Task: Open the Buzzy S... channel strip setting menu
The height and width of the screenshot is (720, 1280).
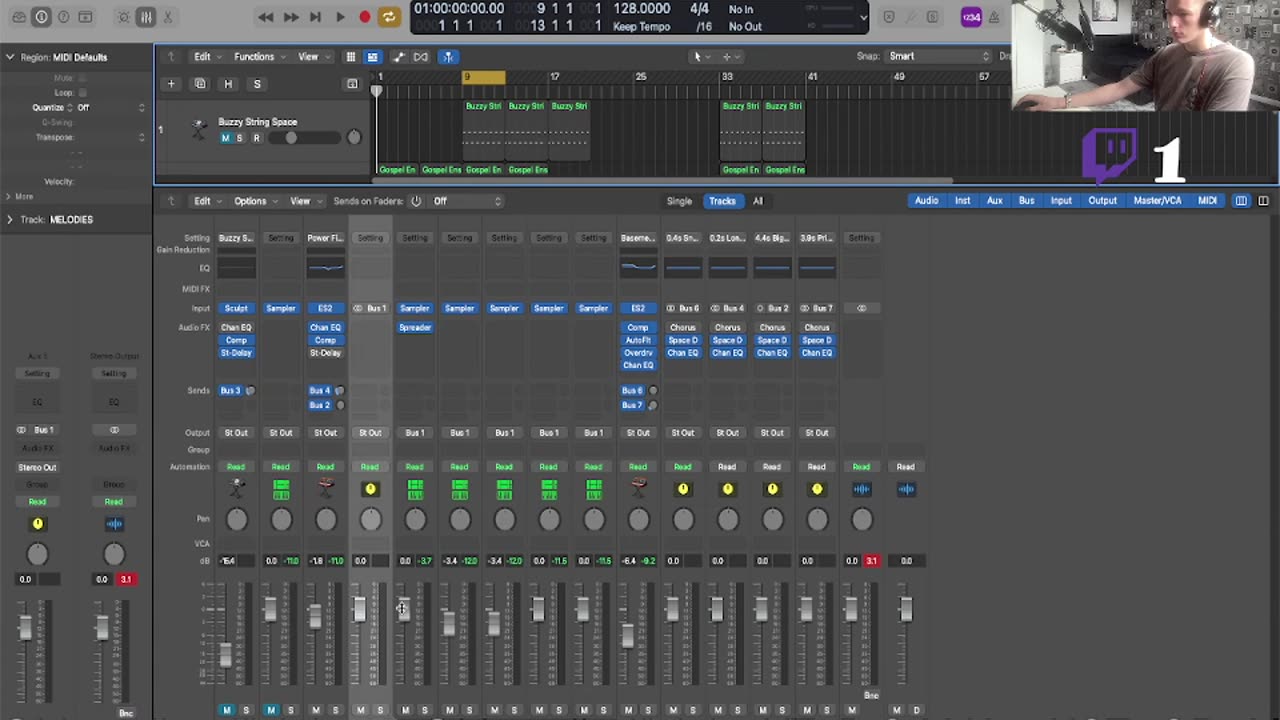Action: tap(236, 238)
